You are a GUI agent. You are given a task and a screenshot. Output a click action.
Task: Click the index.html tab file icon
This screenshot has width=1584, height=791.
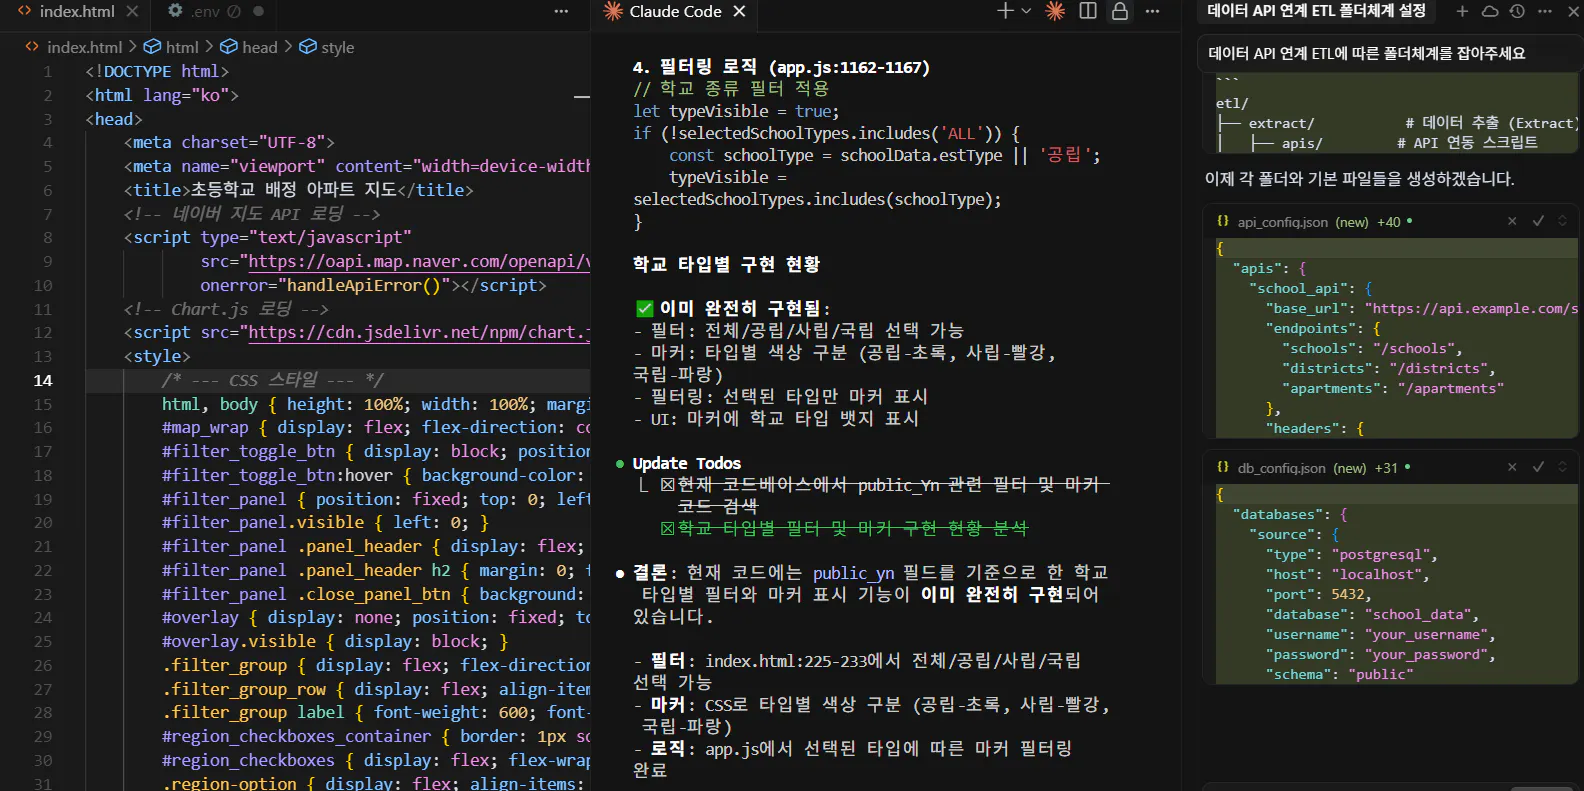(x=25, y=11)
